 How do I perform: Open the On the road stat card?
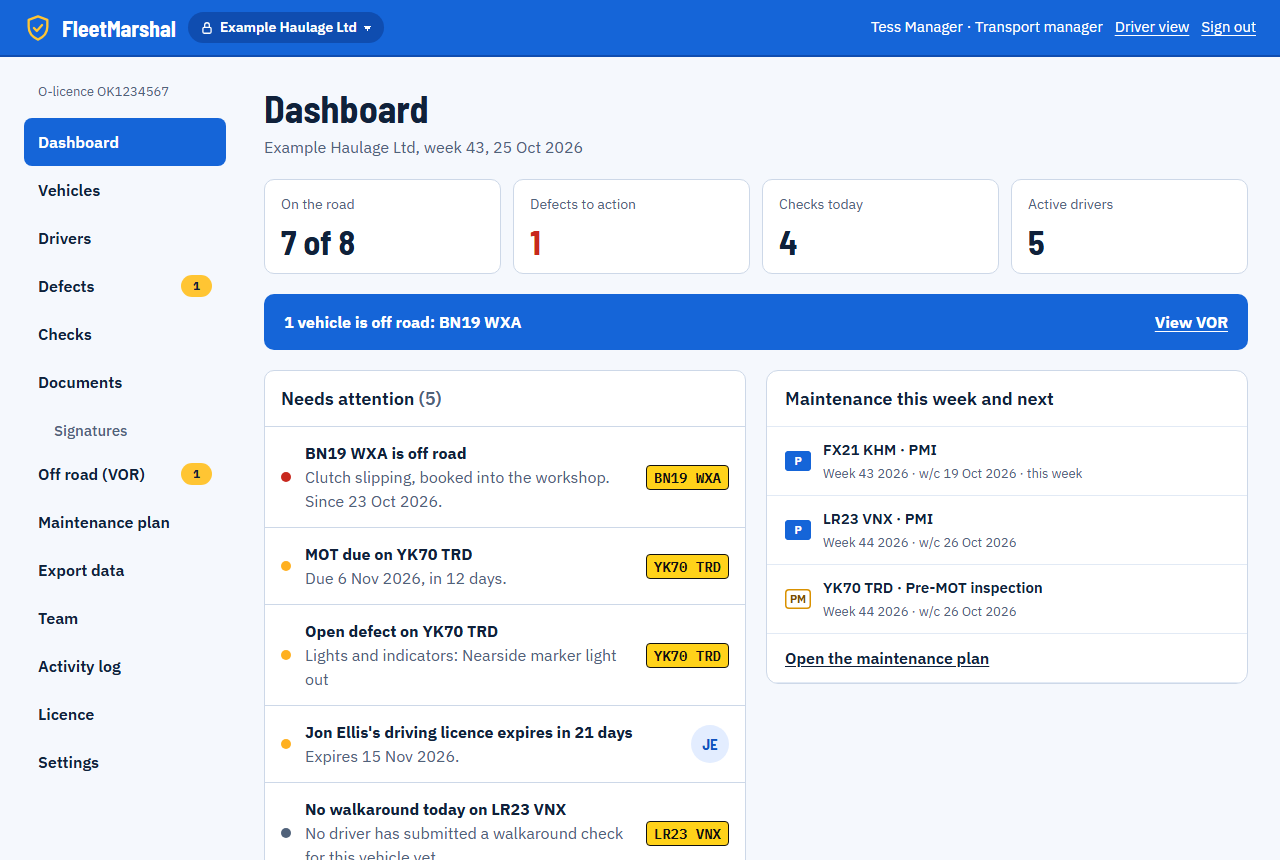[x=382, y=226]
